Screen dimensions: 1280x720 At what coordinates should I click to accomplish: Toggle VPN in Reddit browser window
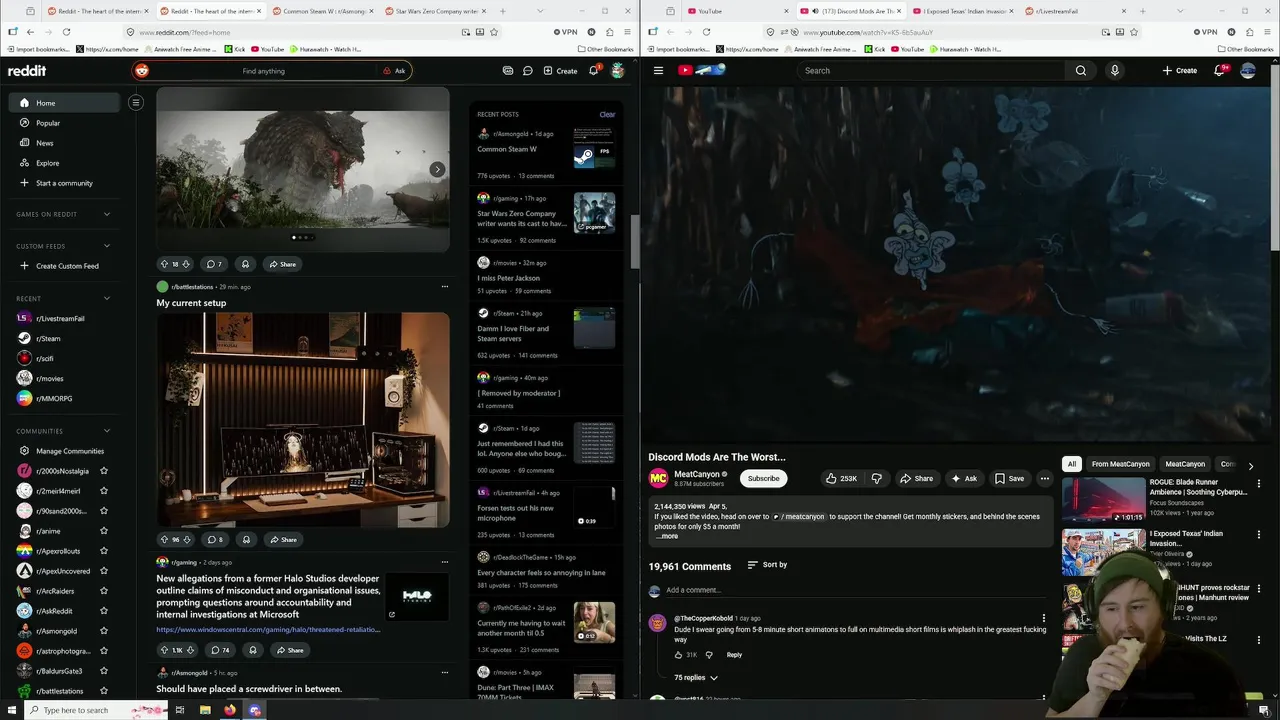565,32
